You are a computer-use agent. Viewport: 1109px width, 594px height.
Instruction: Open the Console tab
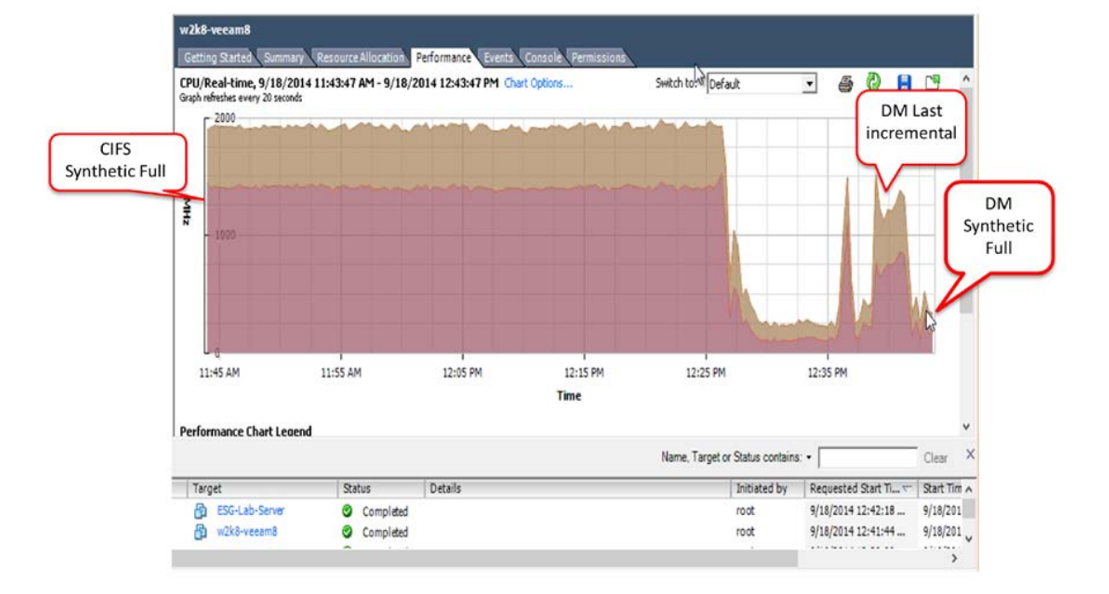(x=542, y=57)
